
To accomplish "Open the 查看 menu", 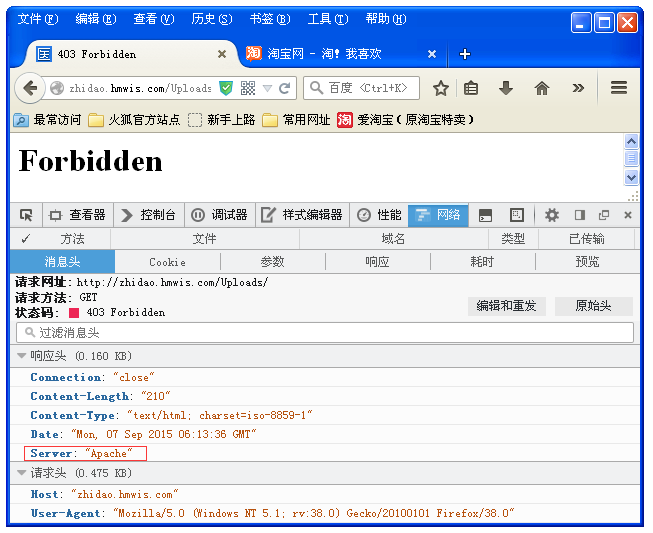I will coord(154,19).
